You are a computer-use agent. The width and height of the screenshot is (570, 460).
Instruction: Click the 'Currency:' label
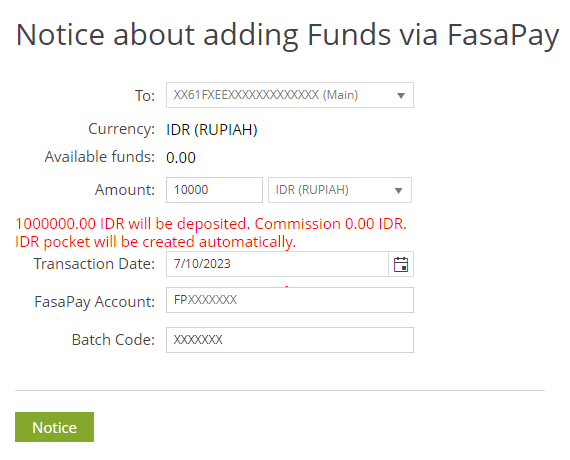tap(121, 129)
